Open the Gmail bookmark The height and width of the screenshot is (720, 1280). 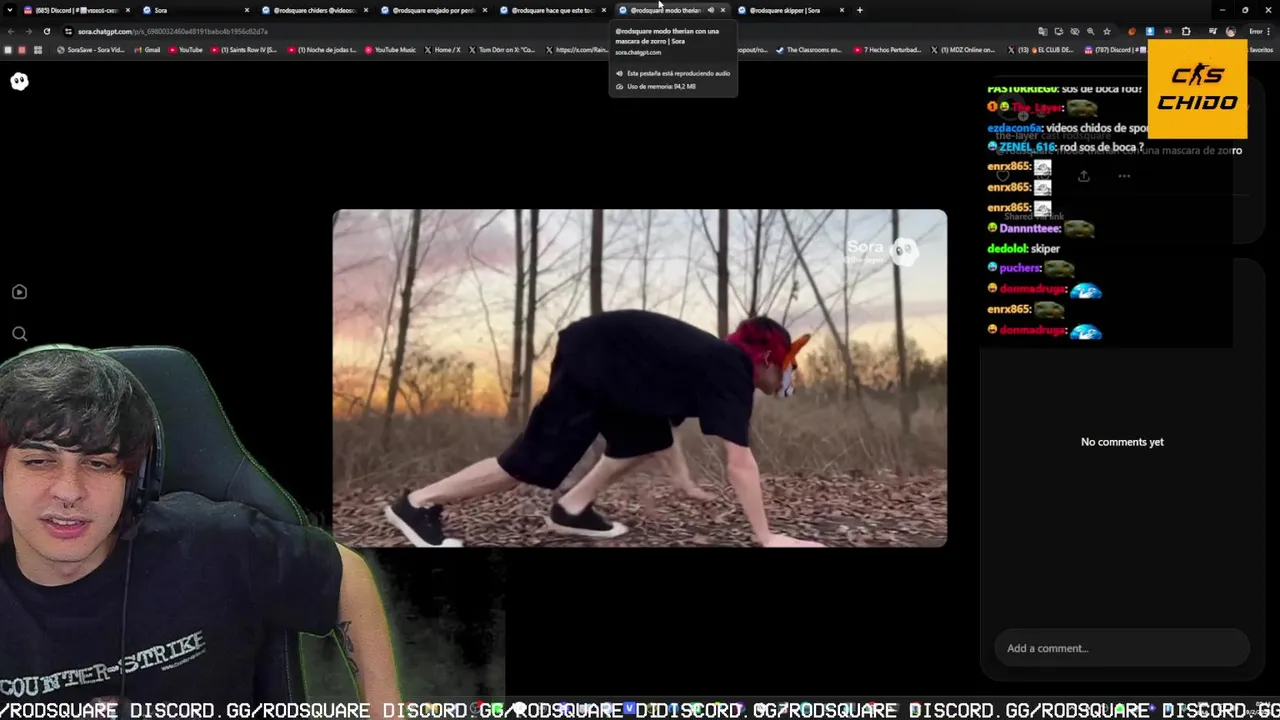(x=146, y=49)
